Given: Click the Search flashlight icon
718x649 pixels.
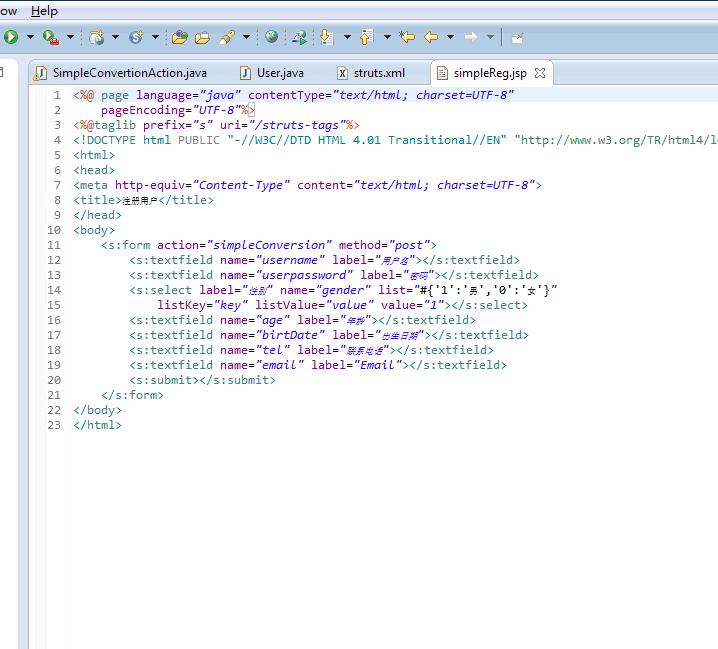Looking at the screenshot, I should click(227, 37).
